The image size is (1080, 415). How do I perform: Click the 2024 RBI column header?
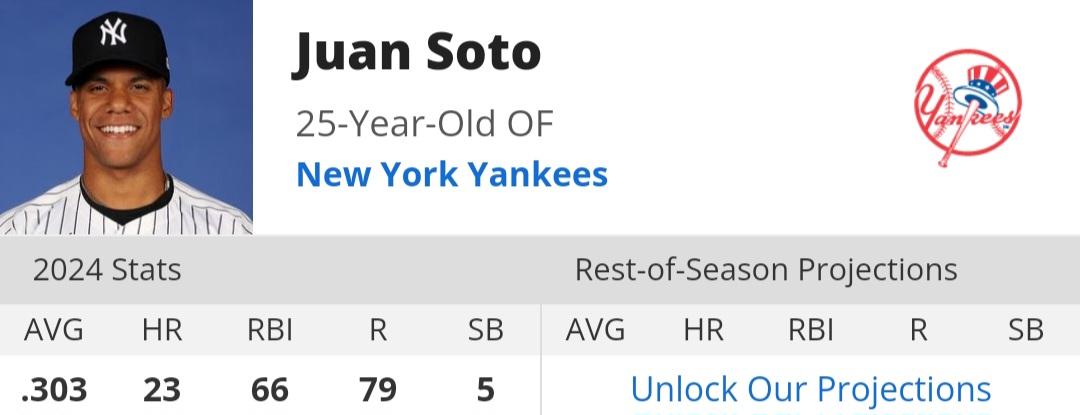pos(270,330)
